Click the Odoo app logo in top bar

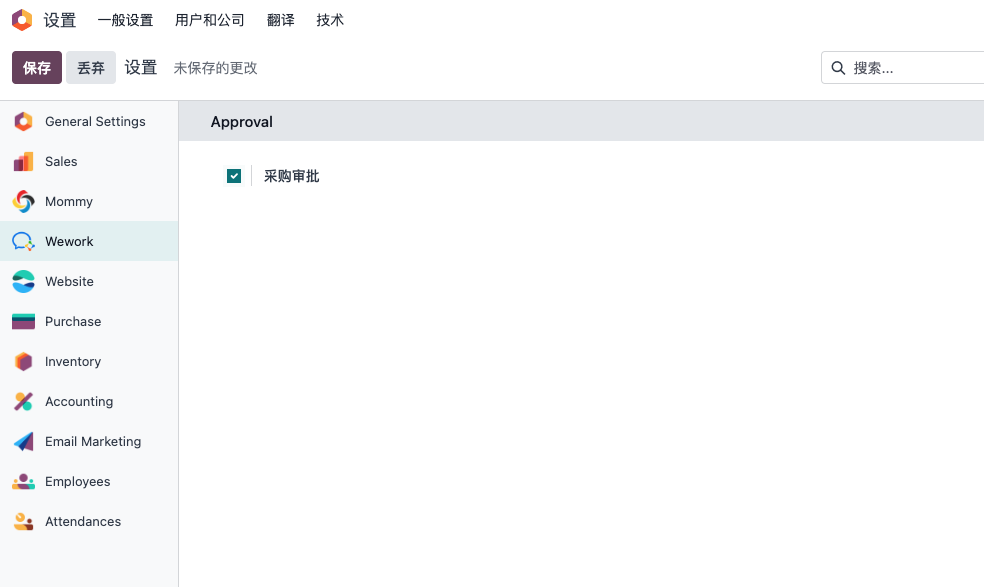(x=22, y=20)
